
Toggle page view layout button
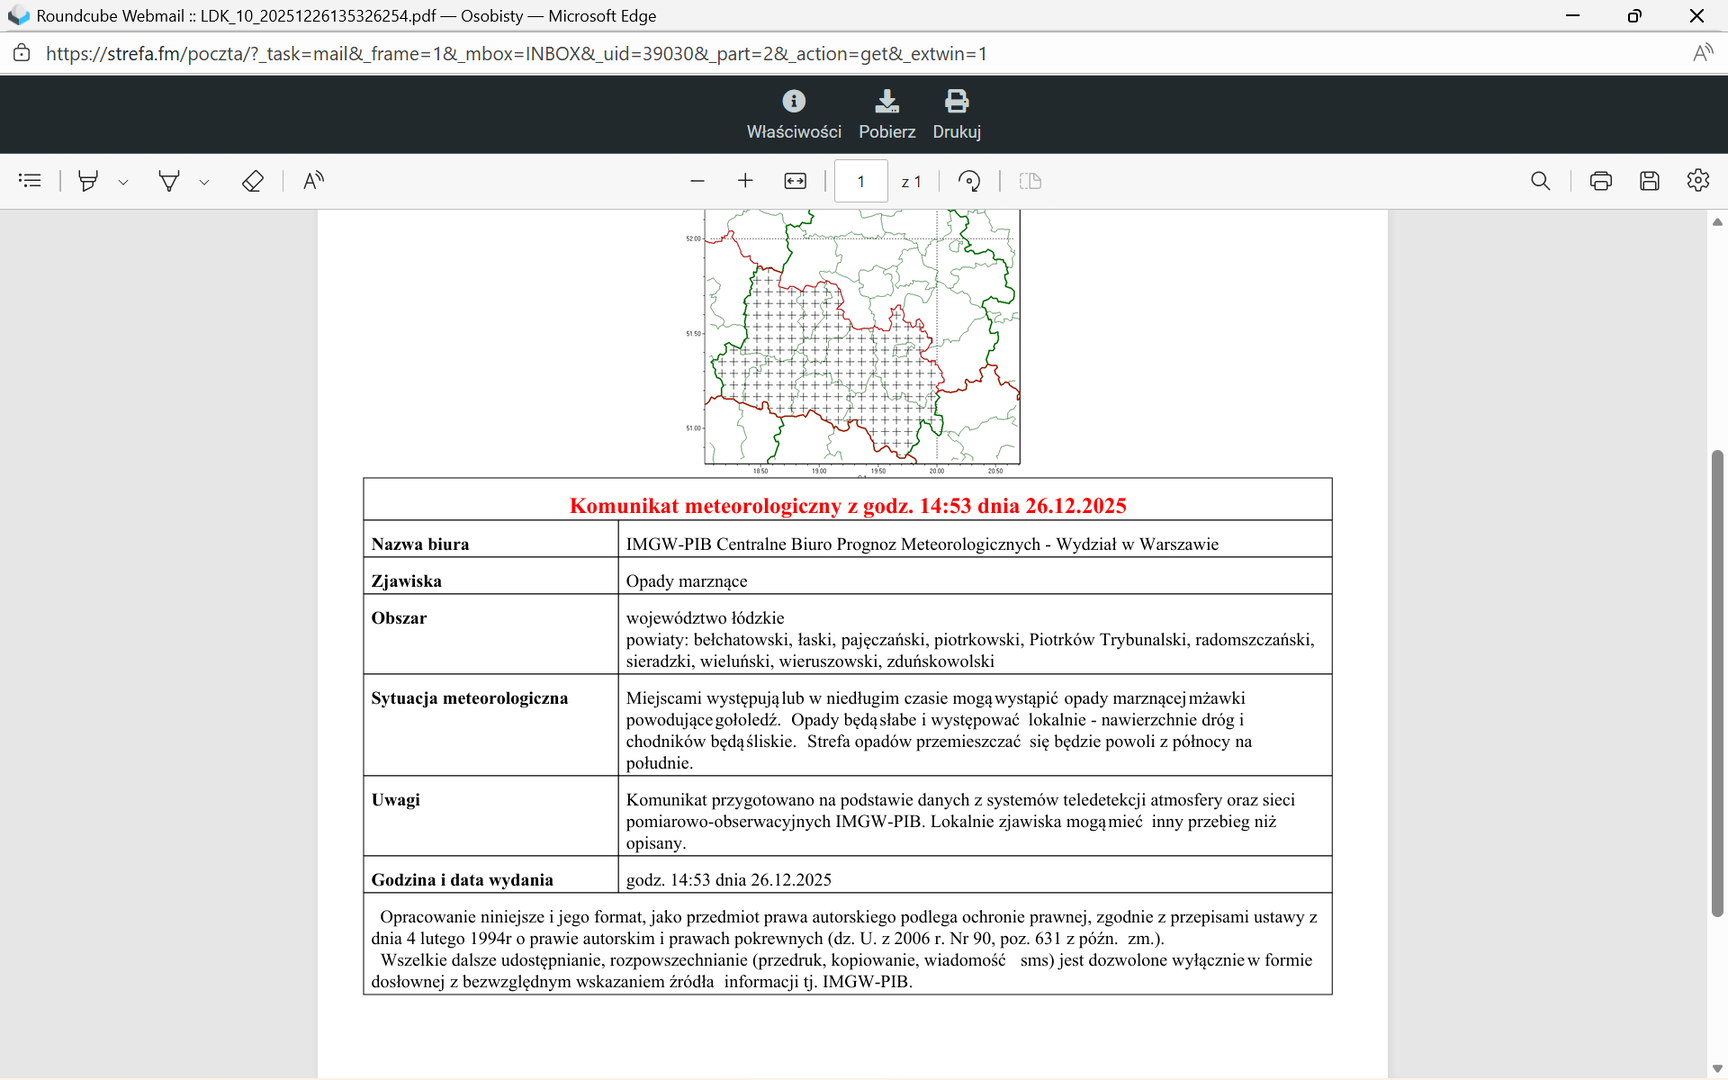coord(1030,181)
